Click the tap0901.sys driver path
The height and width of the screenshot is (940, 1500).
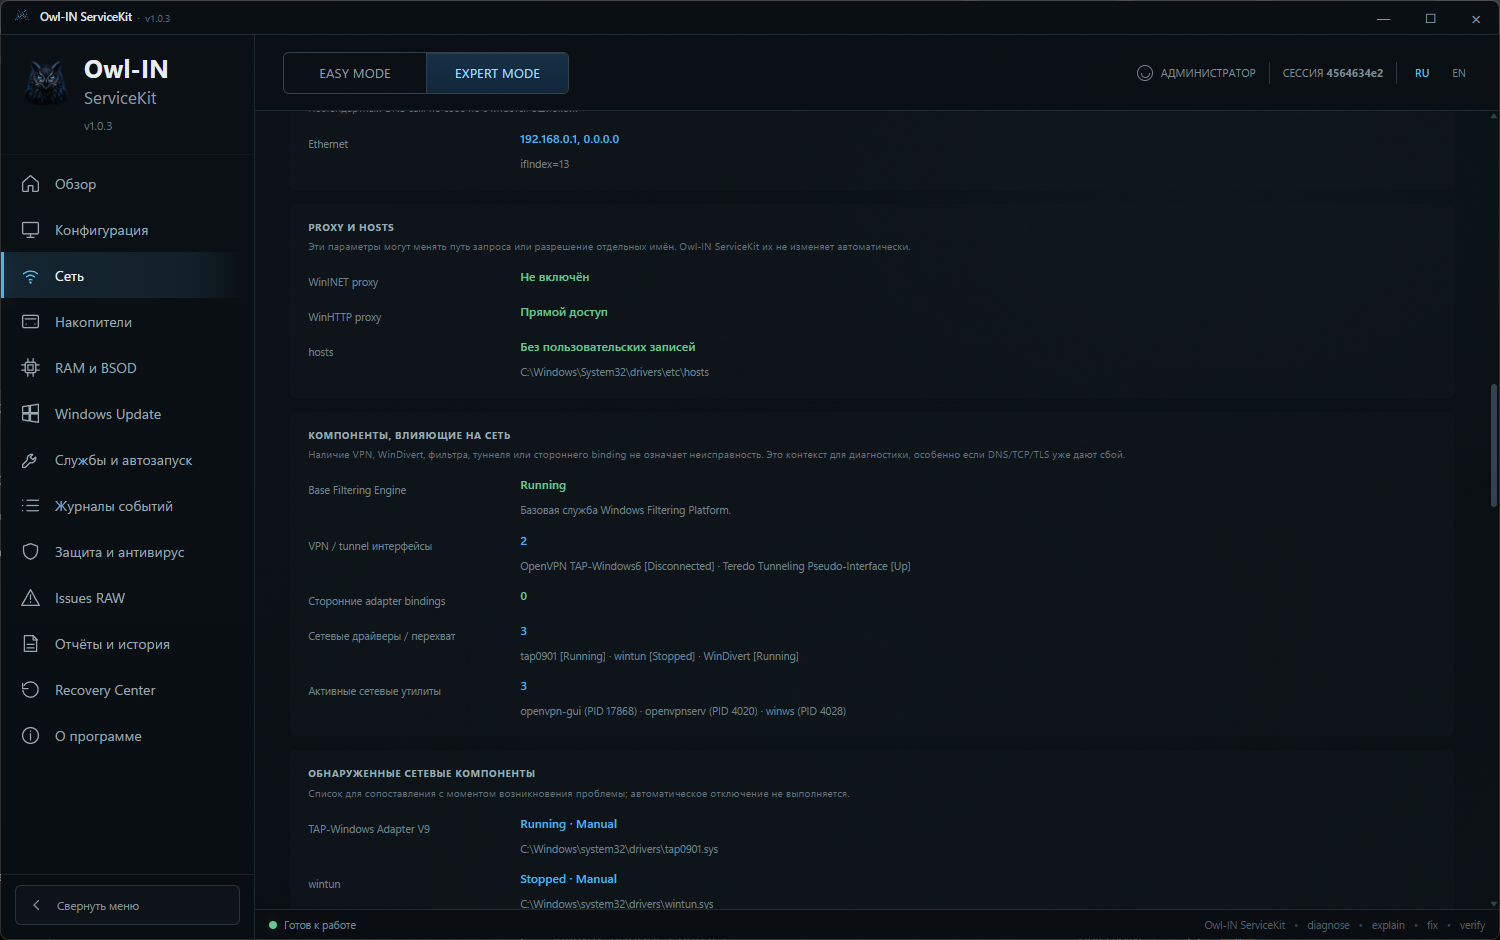619,849
